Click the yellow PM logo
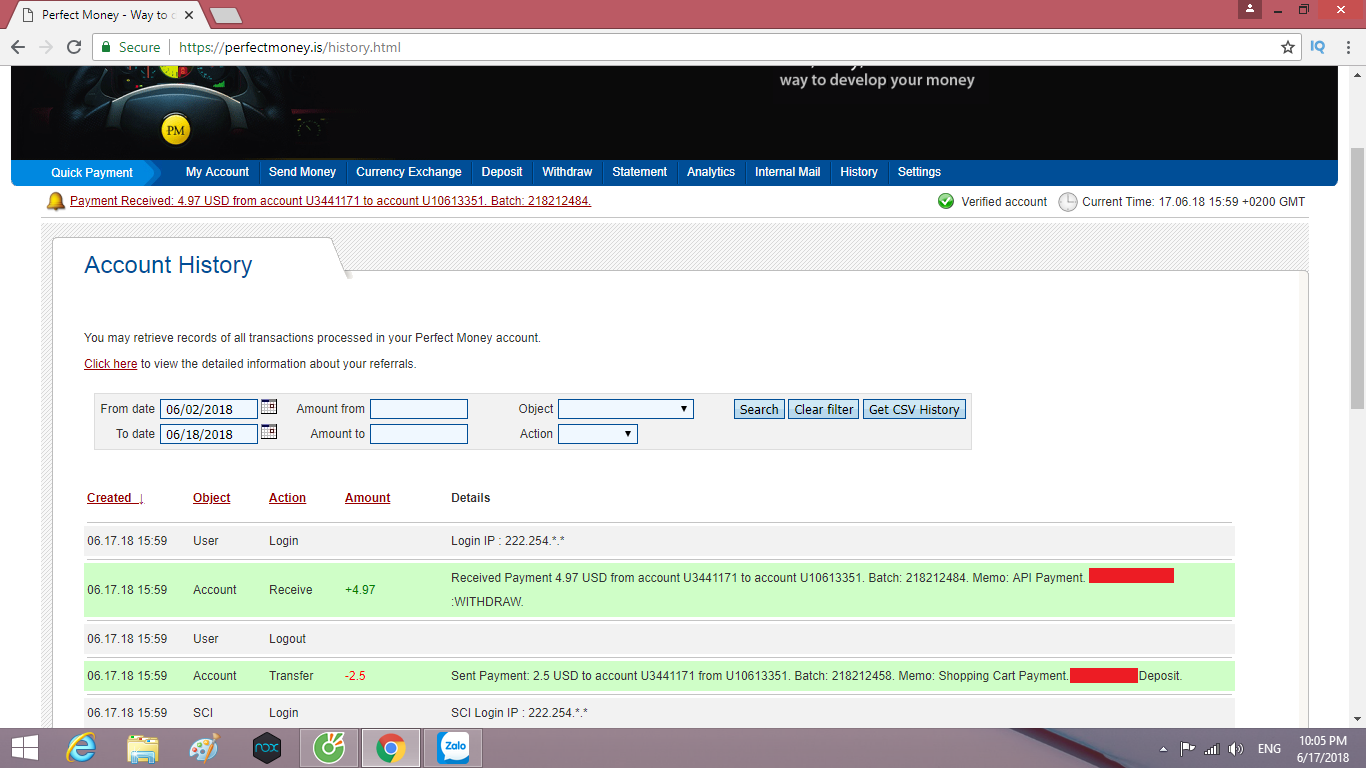 tap(176, 129)
